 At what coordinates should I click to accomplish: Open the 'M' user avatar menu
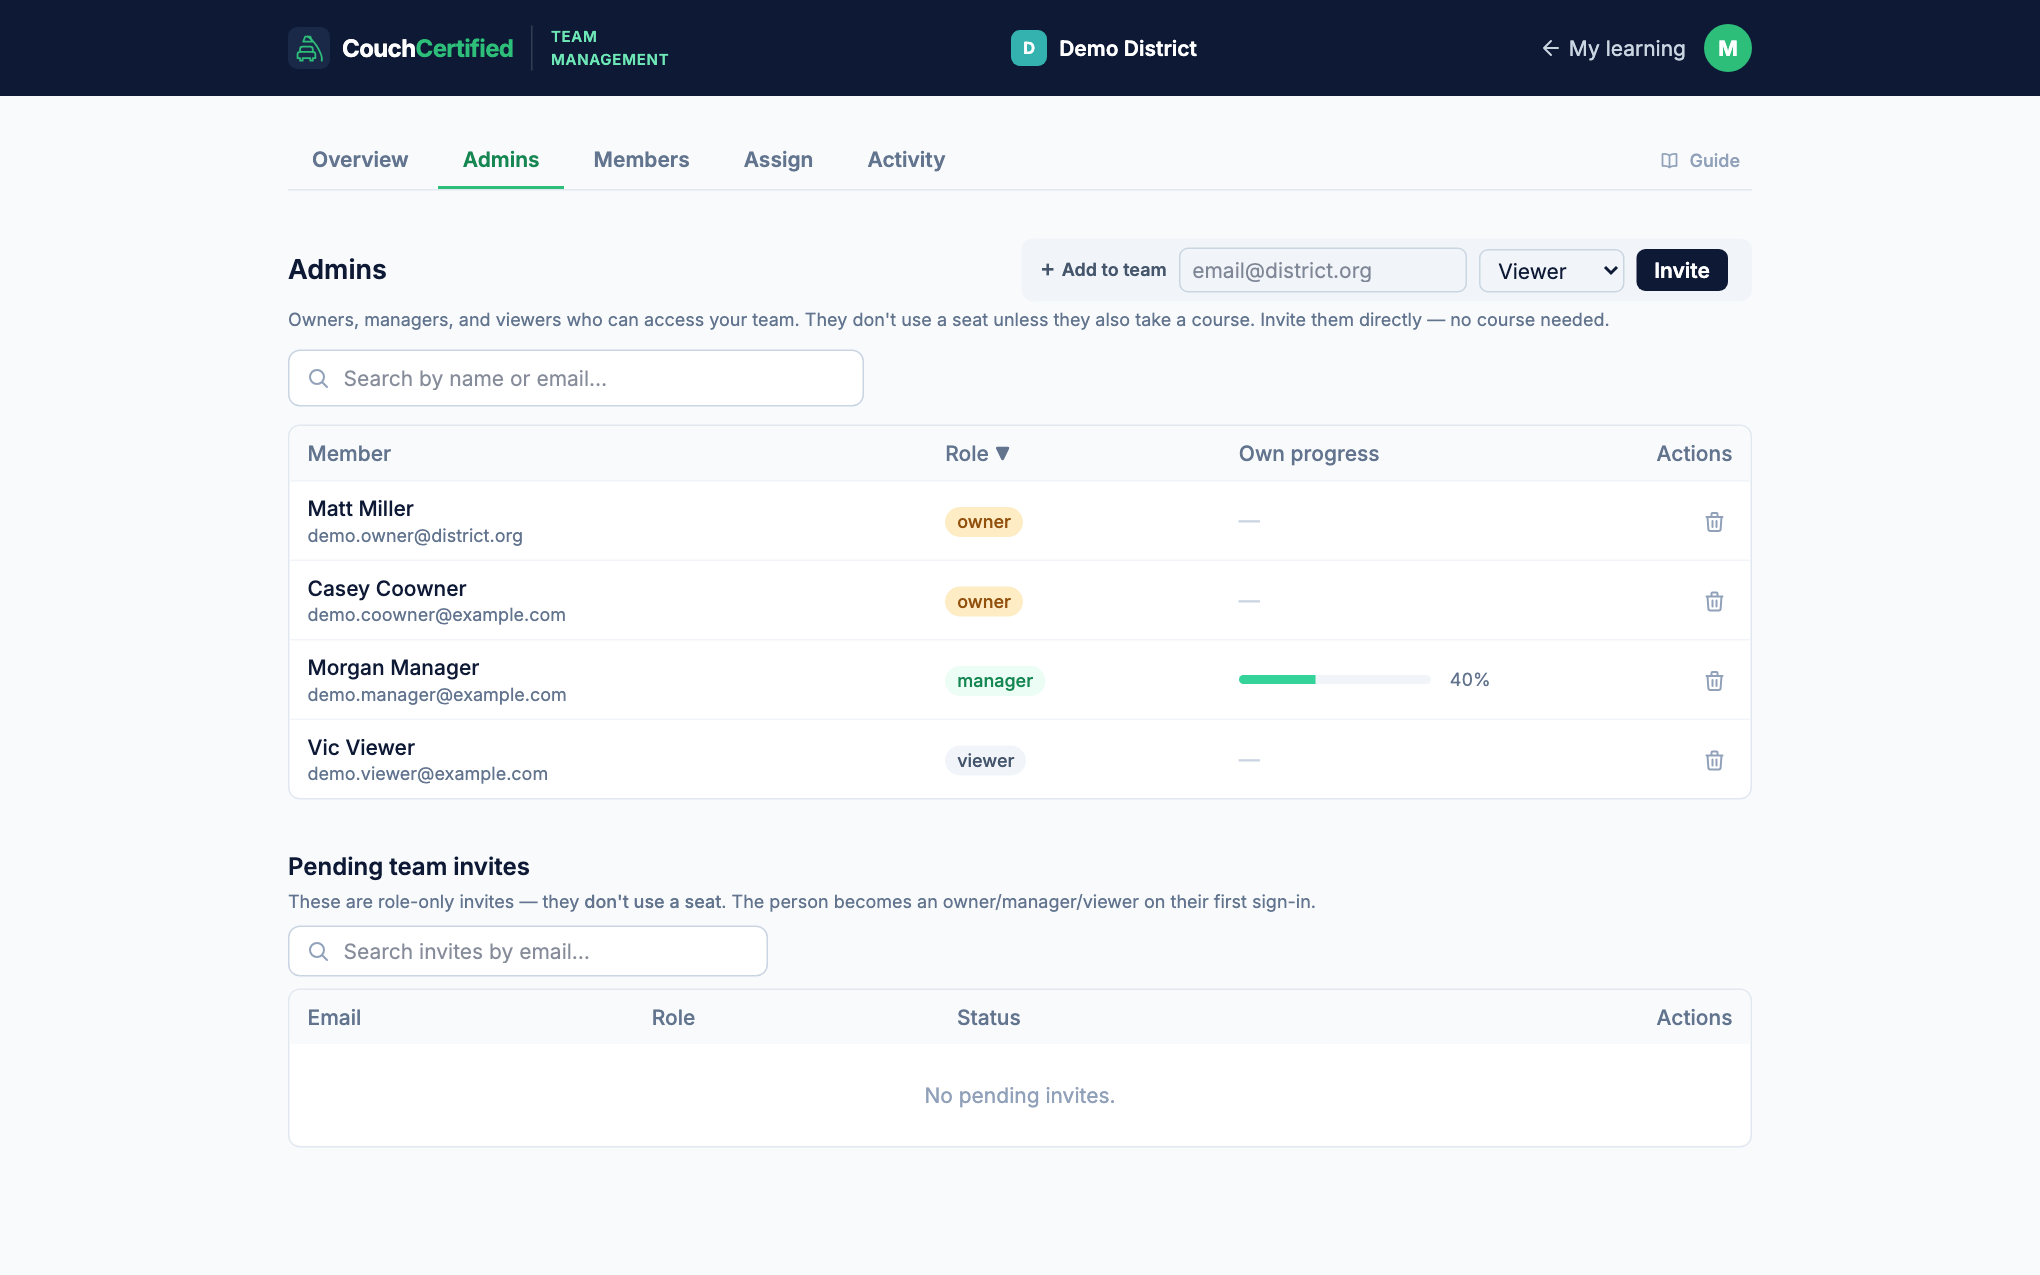tap(1727, 48)
